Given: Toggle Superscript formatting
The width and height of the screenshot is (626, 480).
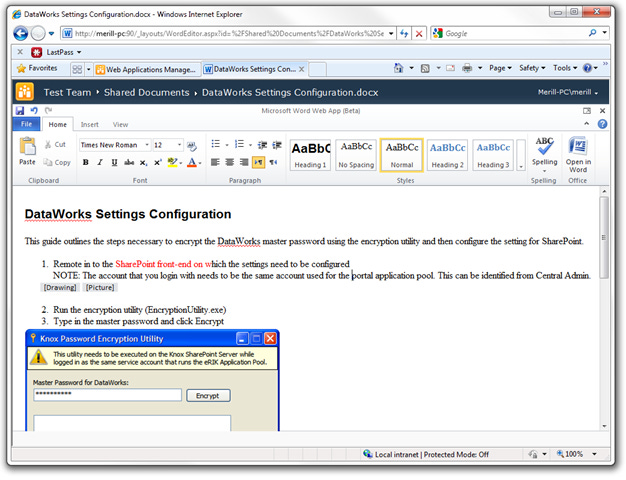Looking at the screenshot, I should pos(158,162).
